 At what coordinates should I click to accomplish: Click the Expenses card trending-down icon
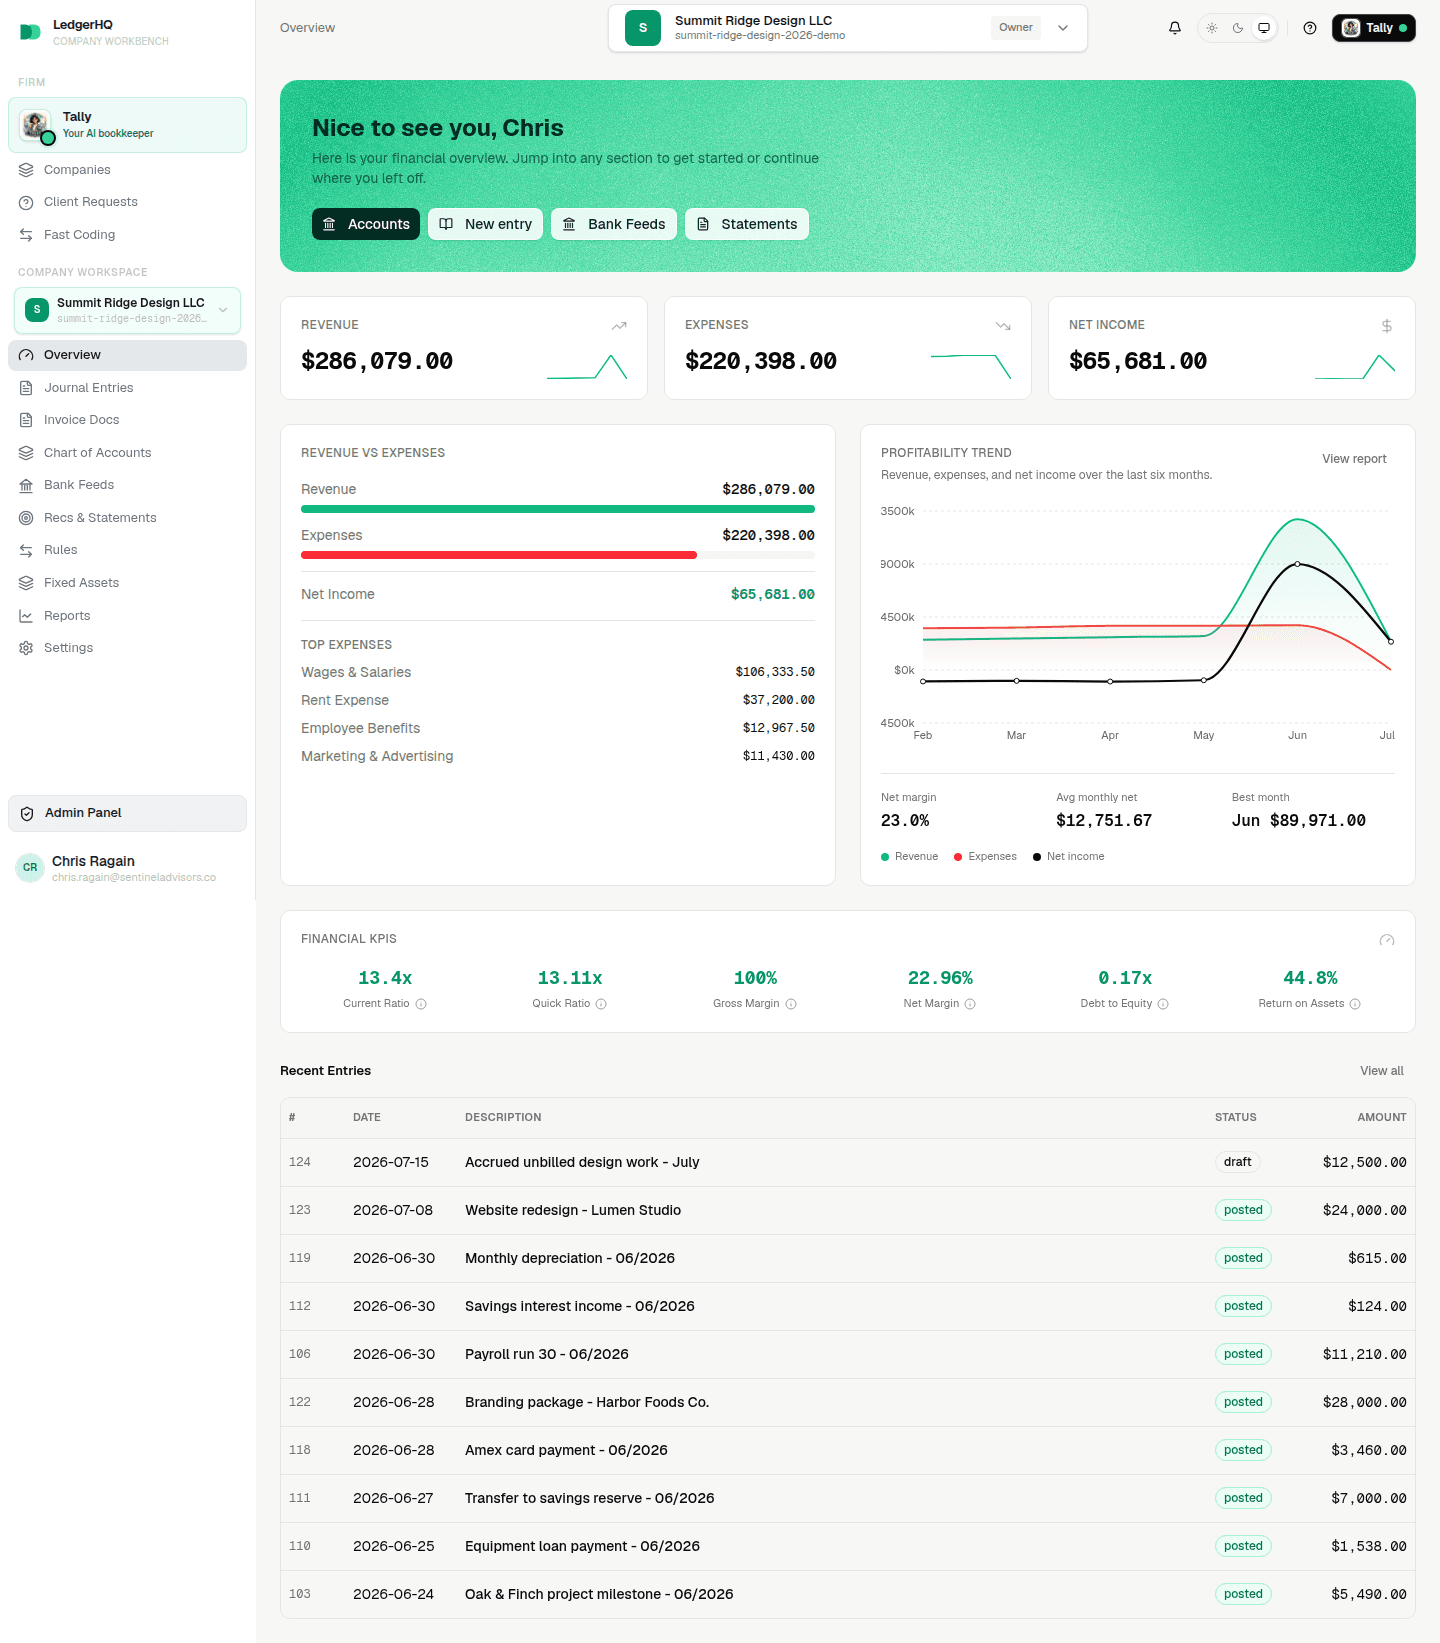pos(1003,326)
